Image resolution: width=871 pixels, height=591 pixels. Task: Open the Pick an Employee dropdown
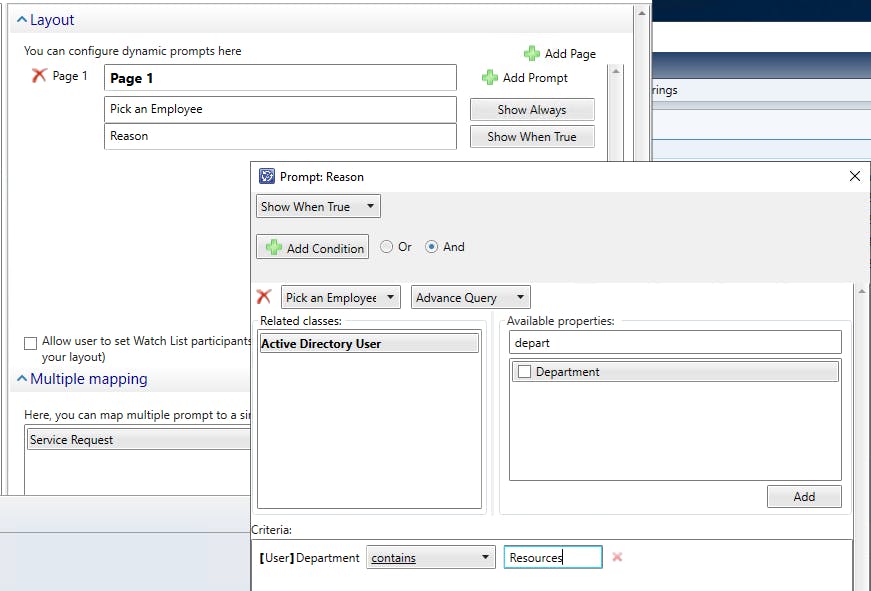click(341, 297)
